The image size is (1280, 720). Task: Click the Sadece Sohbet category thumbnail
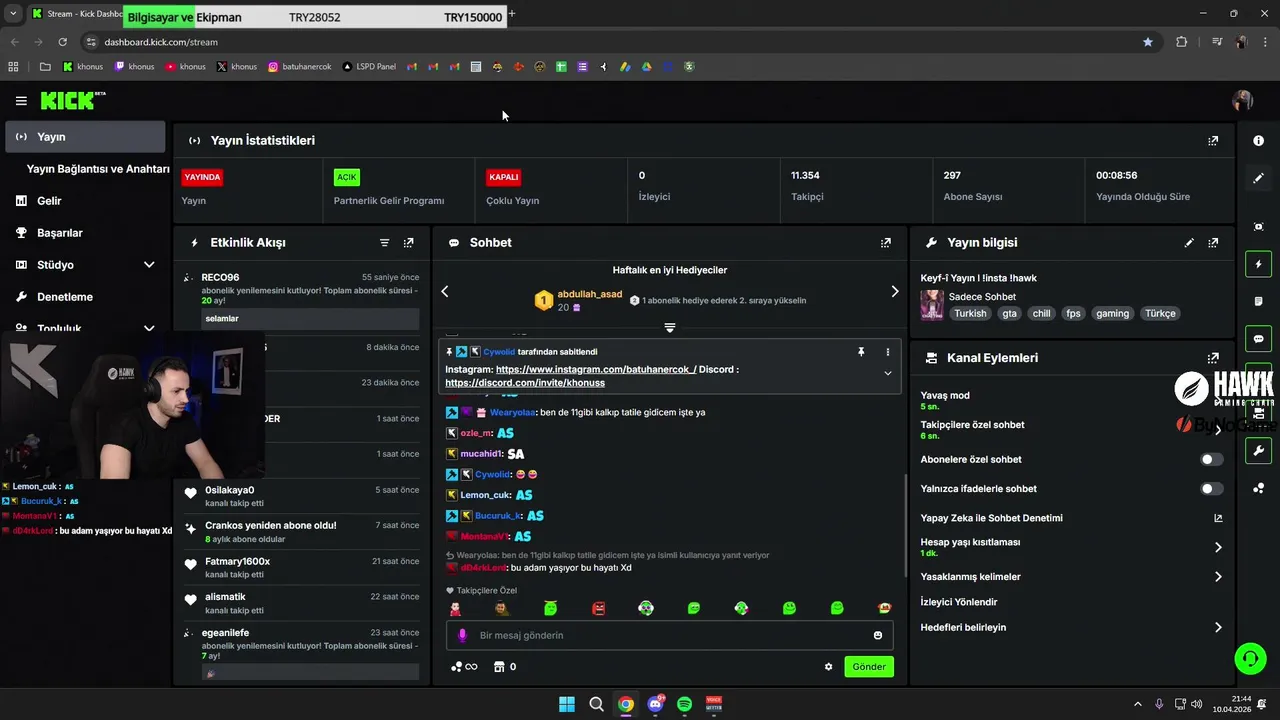tap(932, 305)
